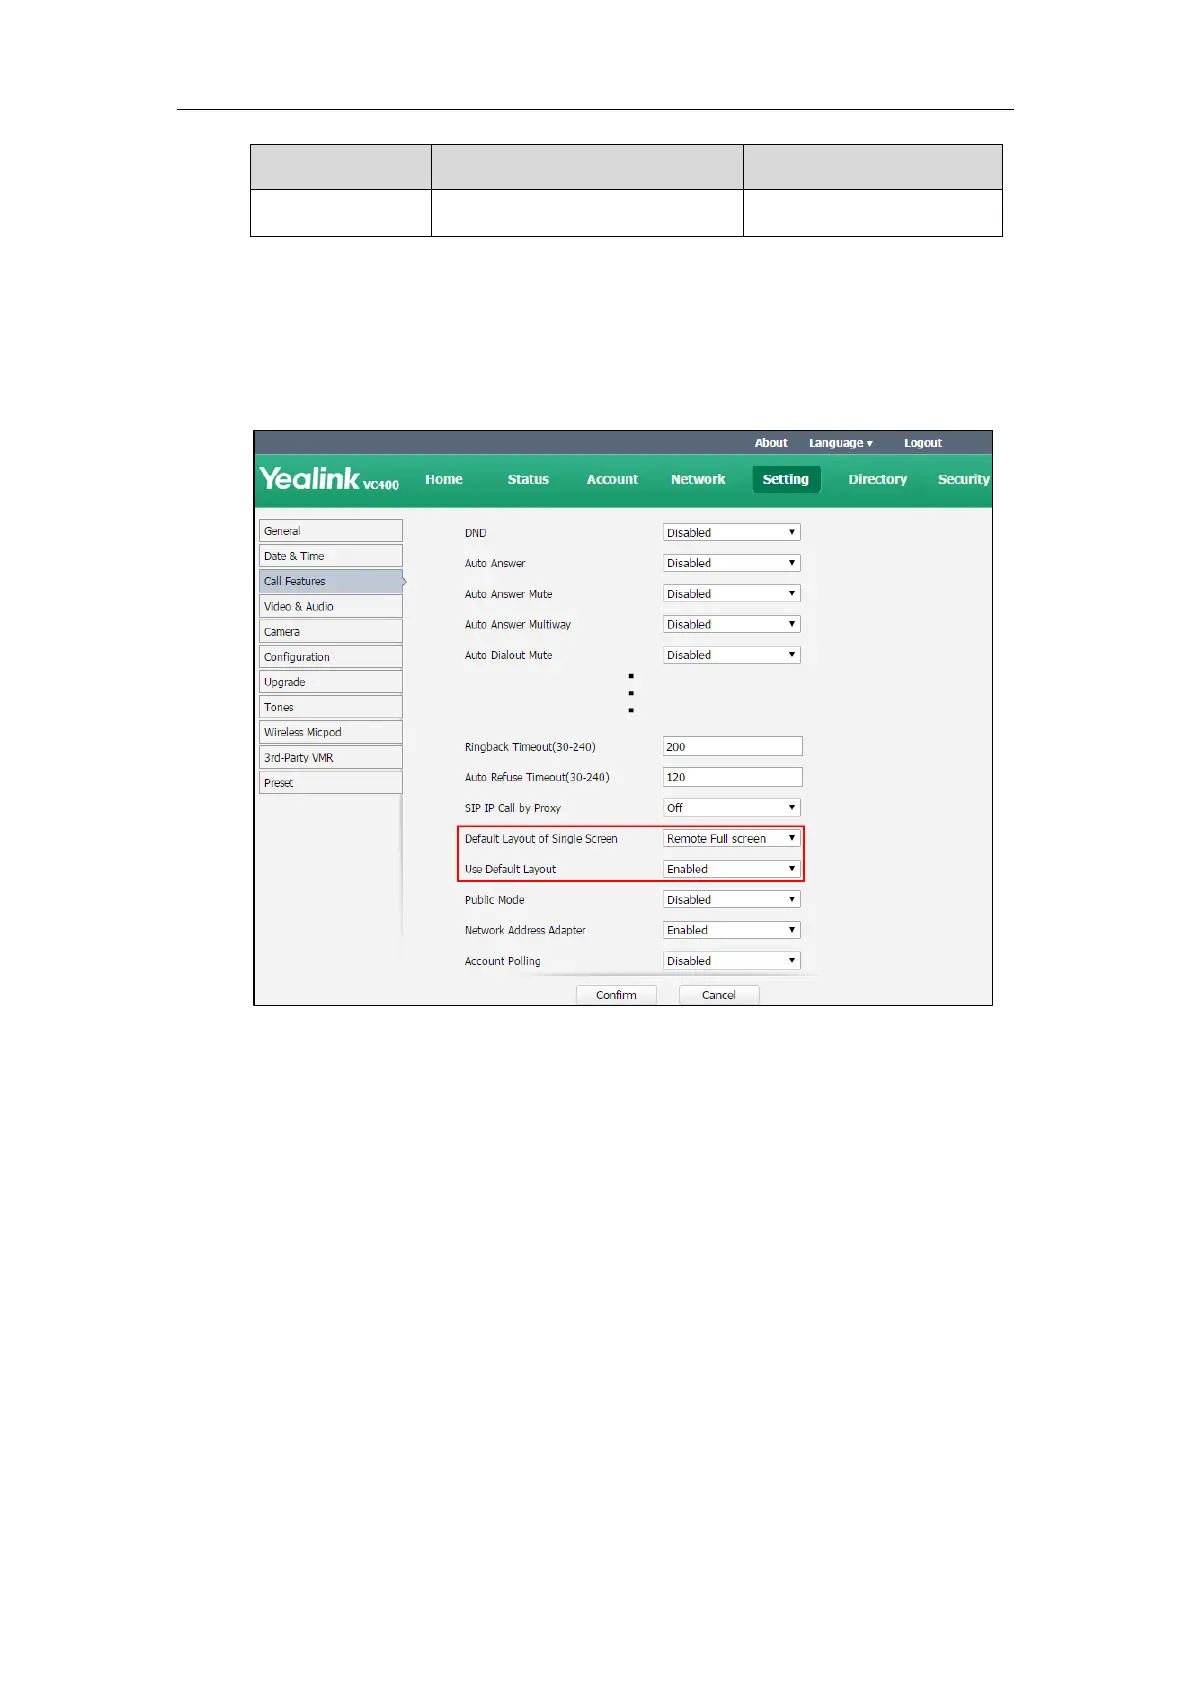Open the Home tab
Screen dimensions: 1191x1684
(x=443, y=479)
